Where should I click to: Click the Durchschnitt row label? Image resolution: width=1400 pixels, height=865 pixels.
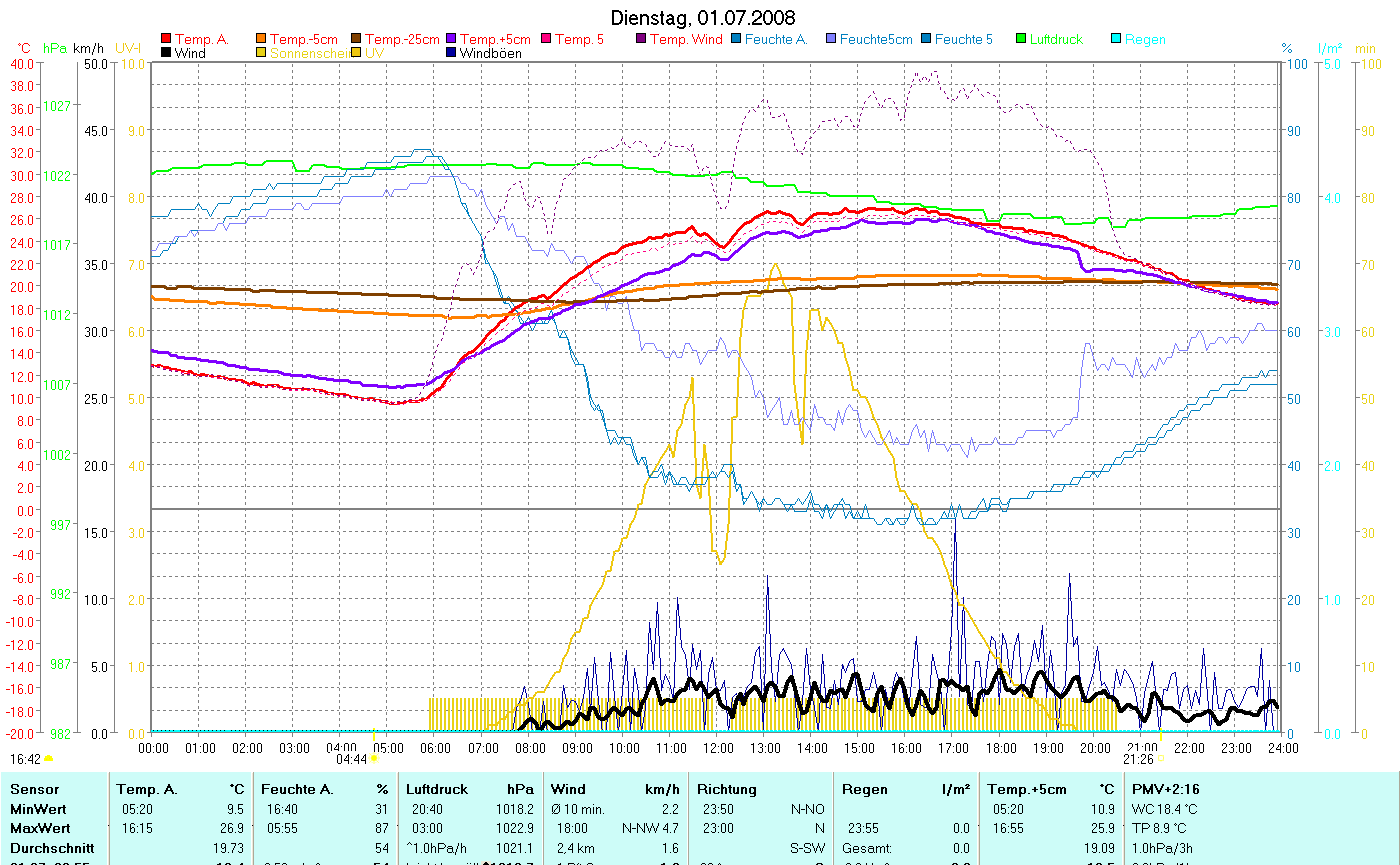click(x=52, y=828)
